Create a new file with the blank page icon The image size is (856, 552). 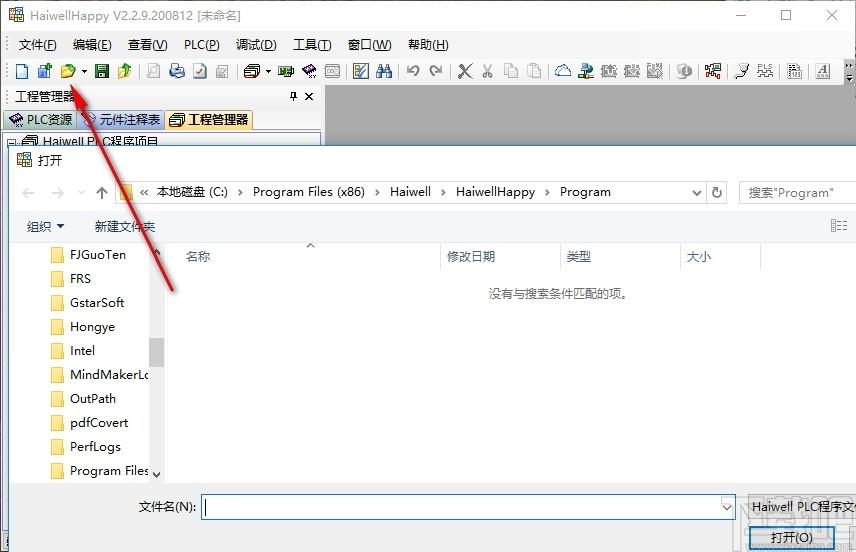(x=22, y=71)
